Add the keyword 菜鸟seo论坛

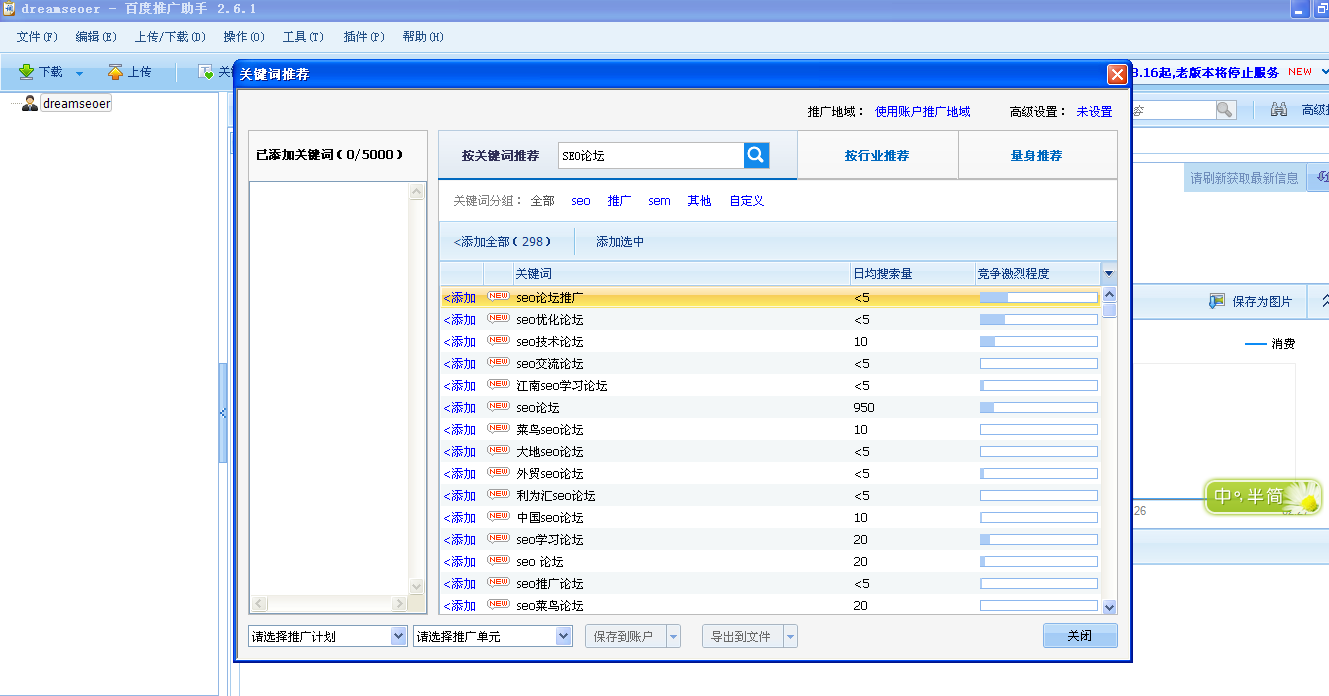(460, 430)
